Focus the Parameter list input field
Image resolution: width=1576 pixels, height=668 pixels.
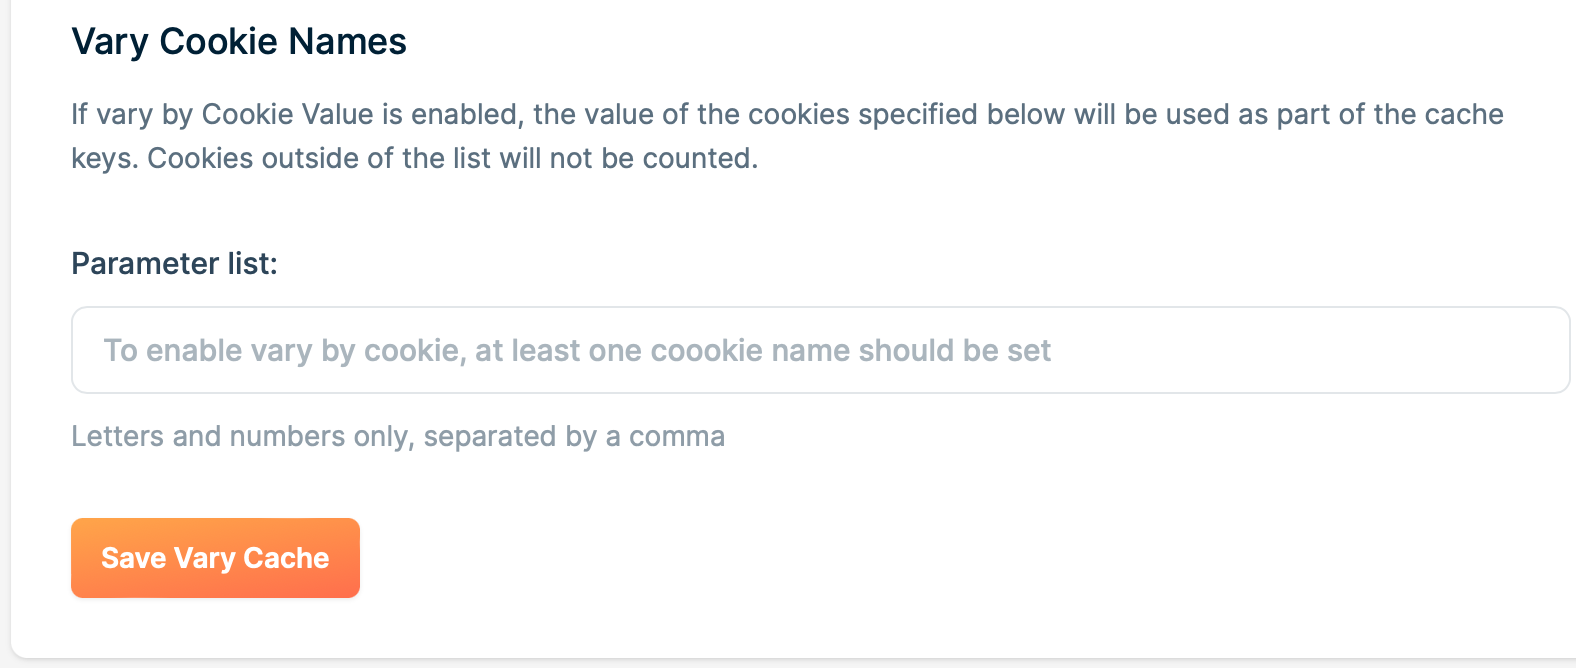tap(820, 350)
